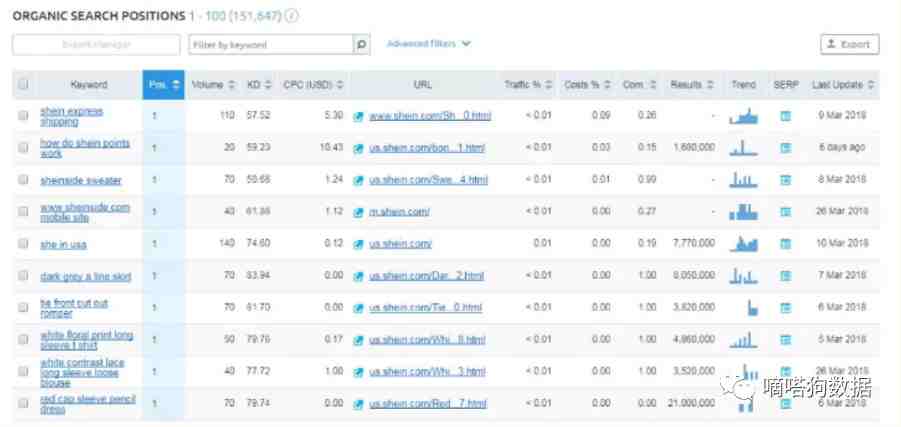Open external link icon for she in usa row

click(359, 244)
